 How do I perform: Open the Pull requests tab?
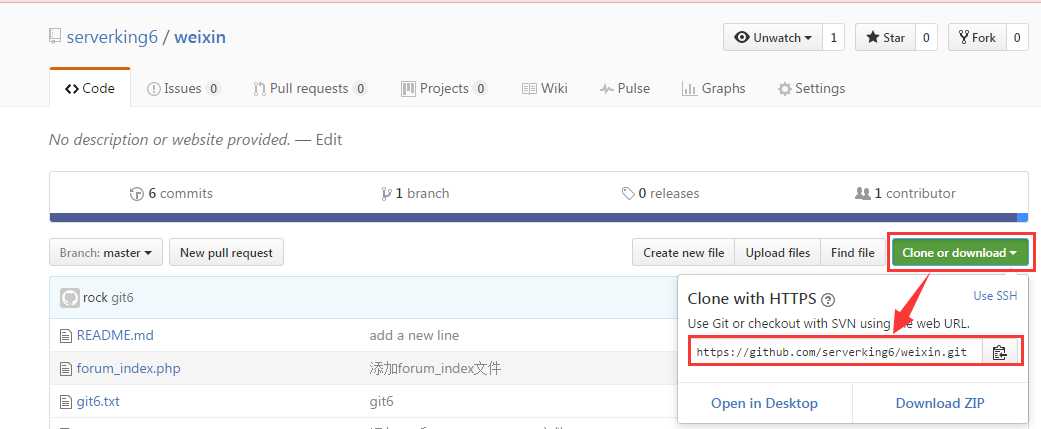tap(310, 88)
